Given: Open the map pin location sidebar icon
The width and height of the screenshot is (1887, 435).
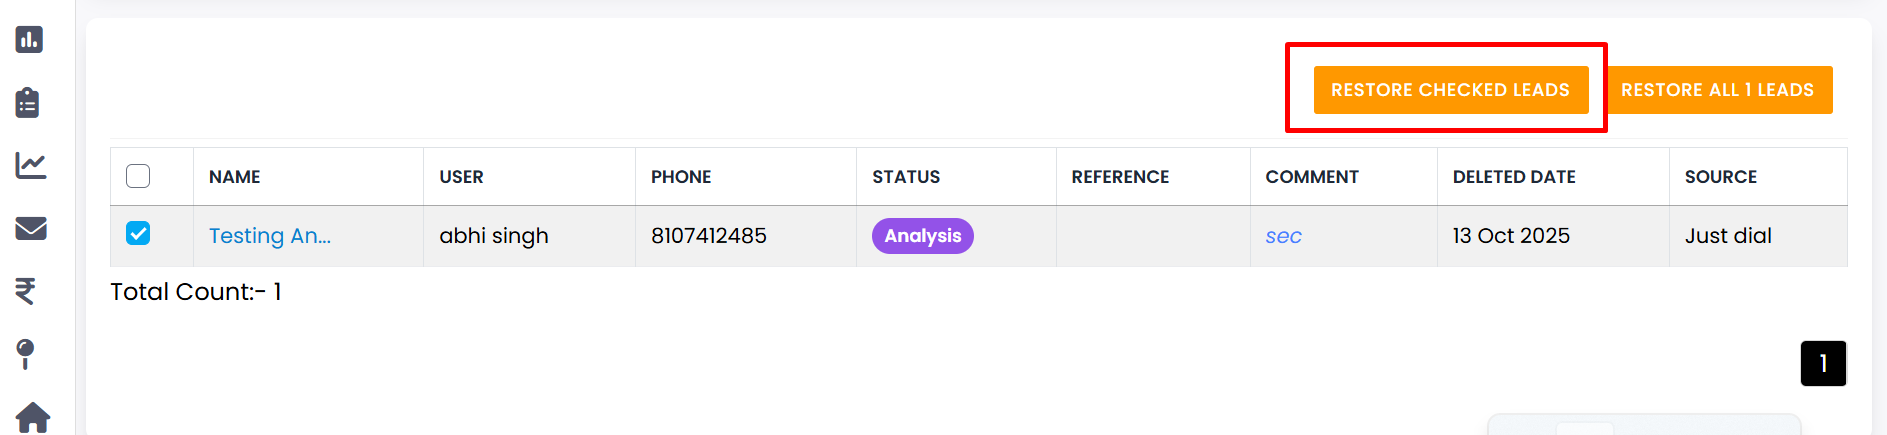Looking at the screenshot, I should tap(26, 353).
